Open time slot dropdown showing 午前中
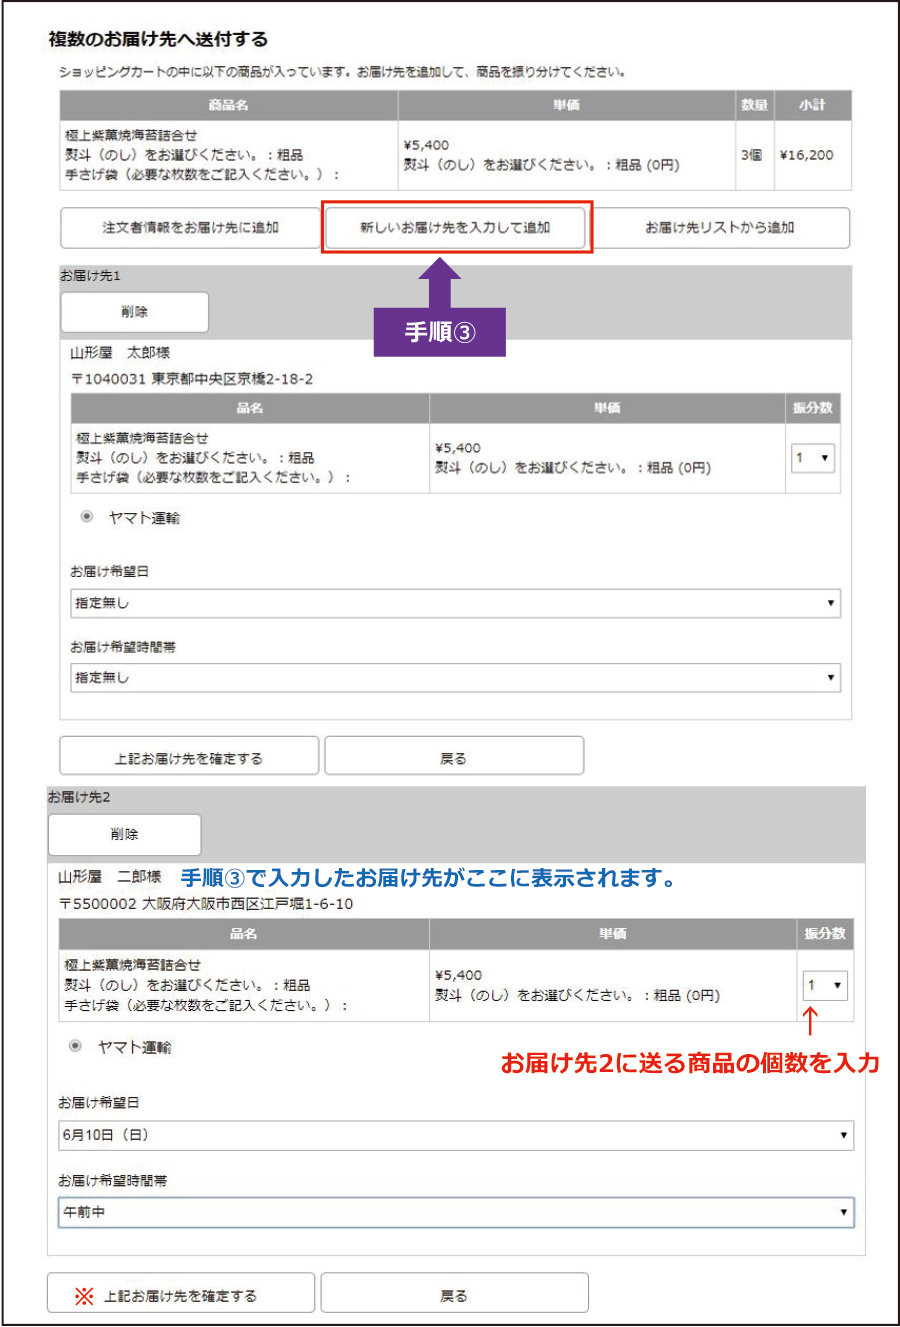The image size is (900, 1327). click(455, 1212)
